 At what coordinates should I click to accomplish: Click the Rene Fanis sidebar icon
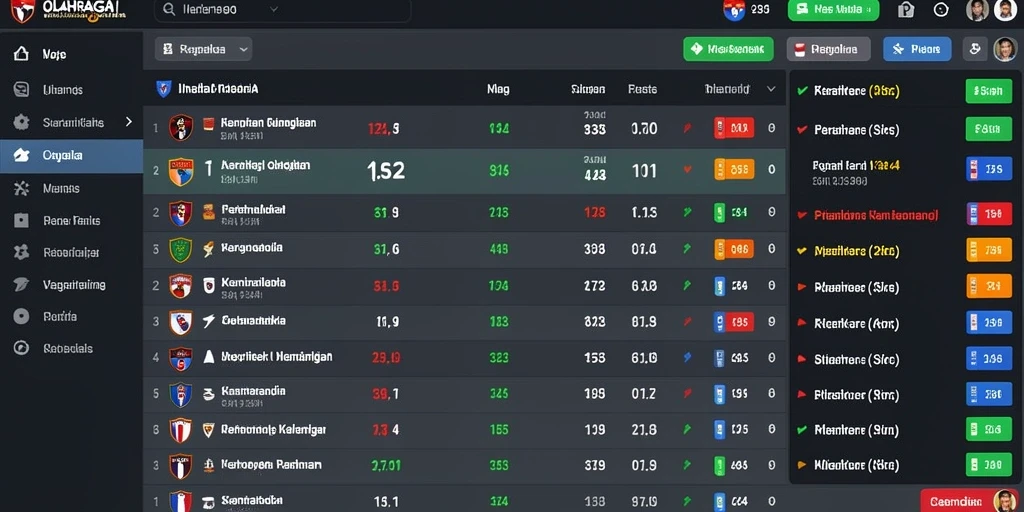click(21, 220)
